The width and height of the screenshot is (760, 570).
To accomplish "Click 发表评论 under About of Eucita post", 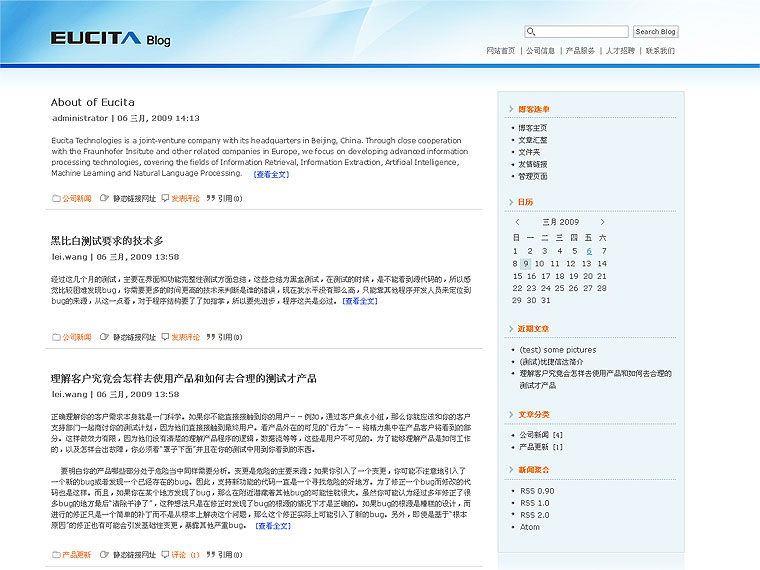I will 186,198.
